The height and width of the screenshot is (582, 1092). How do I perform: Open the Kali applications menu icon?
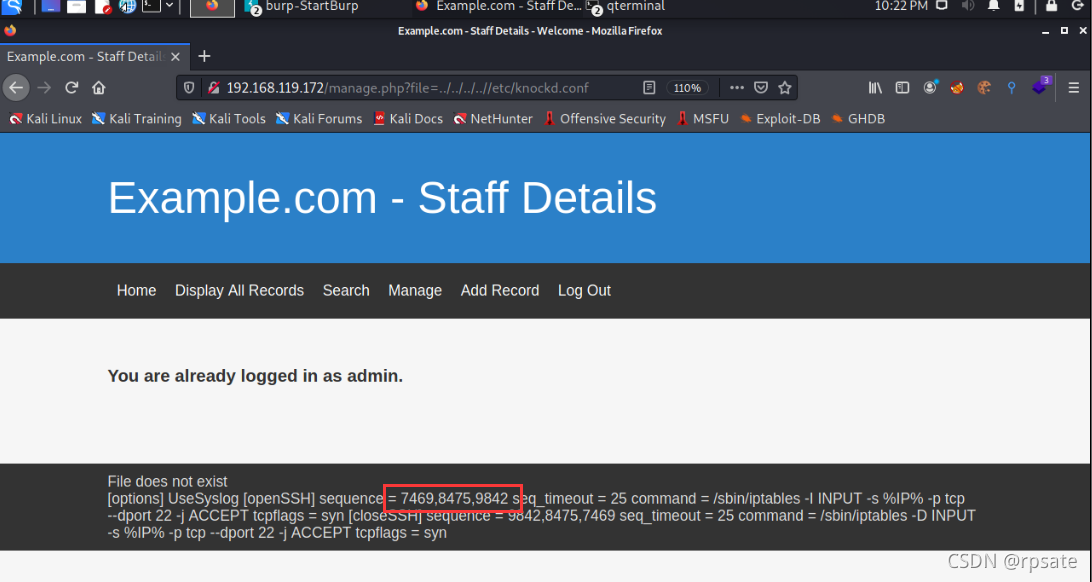point(12,6)
